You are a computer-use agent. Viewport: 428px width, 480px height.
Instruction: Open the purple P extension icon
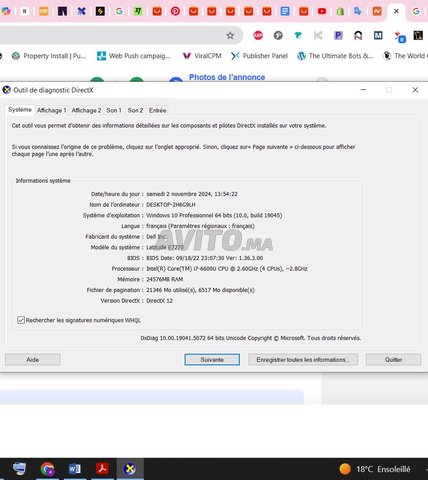(338, 35)
